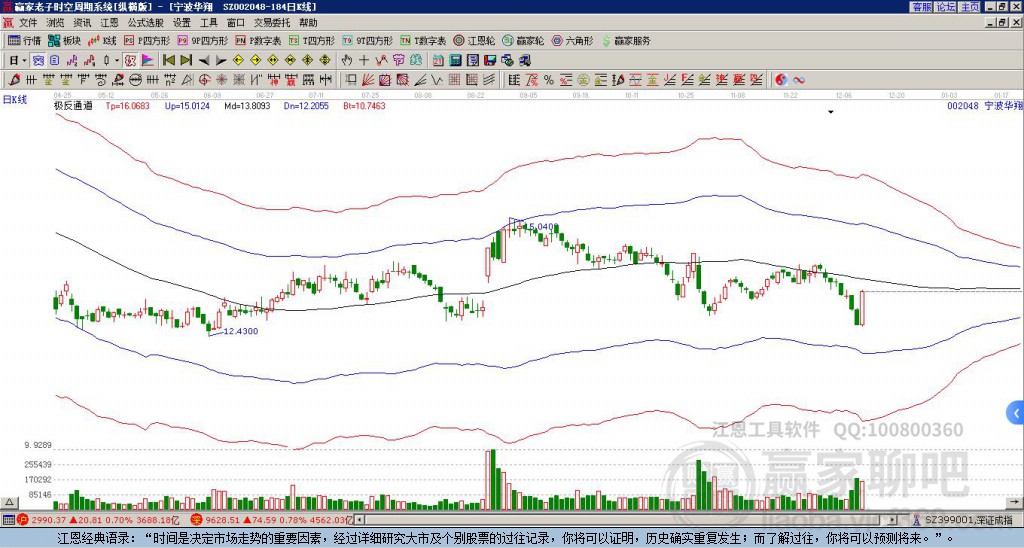Open the 赢家轮 wheel tool
The image size is (1024, 548).
pos(523,40)
